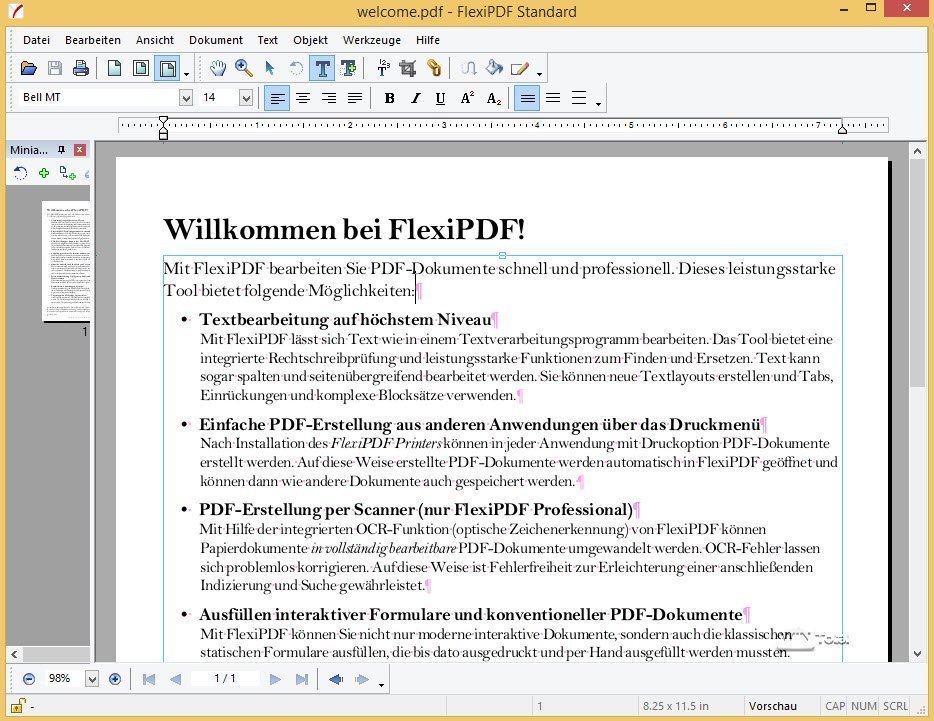Select the Hand pan tool

pos(218,68)
